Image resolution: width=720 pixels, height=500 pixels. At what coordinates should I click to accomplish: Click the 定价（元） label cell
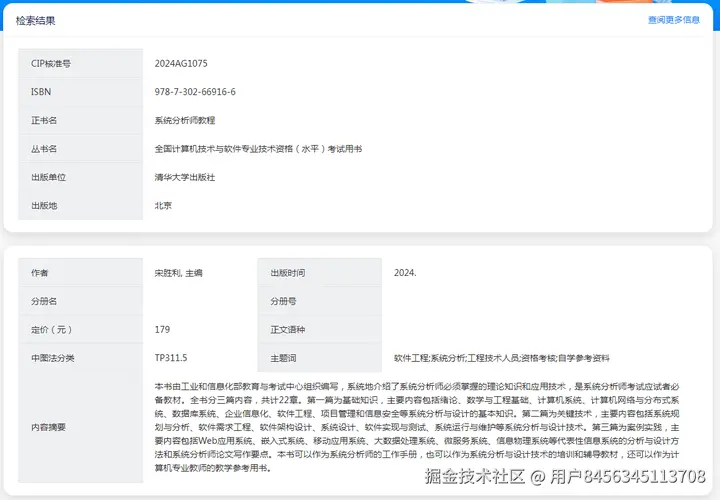click(x=80, y=330)
